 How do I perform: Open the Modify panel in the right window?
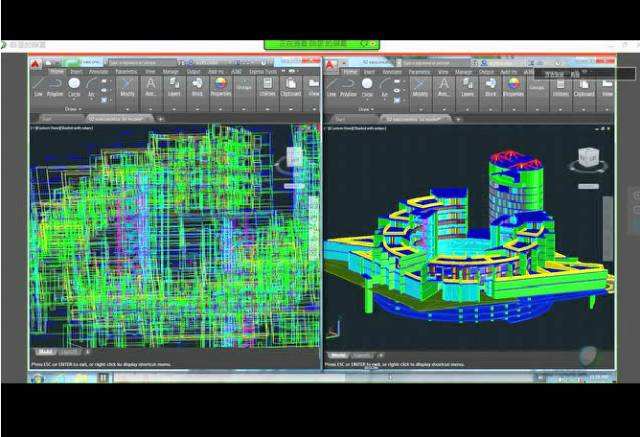click(420, 88)
